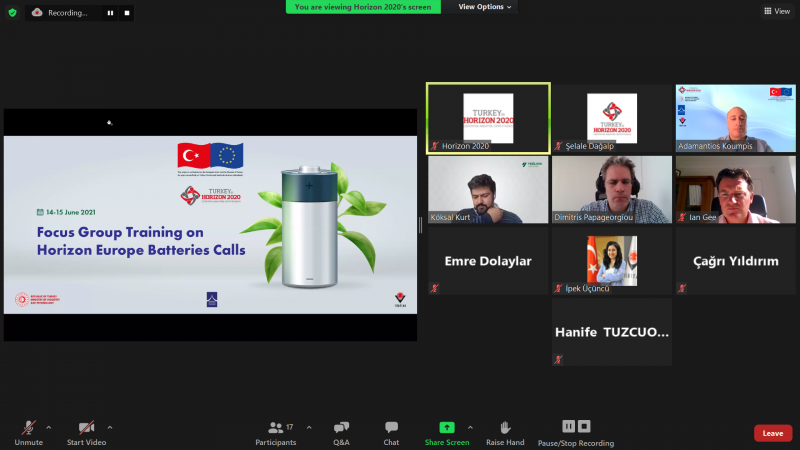Image resolution: width=800 pixels, height=450 pixels.
Task: Expand video settings arrow next to Start Video
Action: 110,428
